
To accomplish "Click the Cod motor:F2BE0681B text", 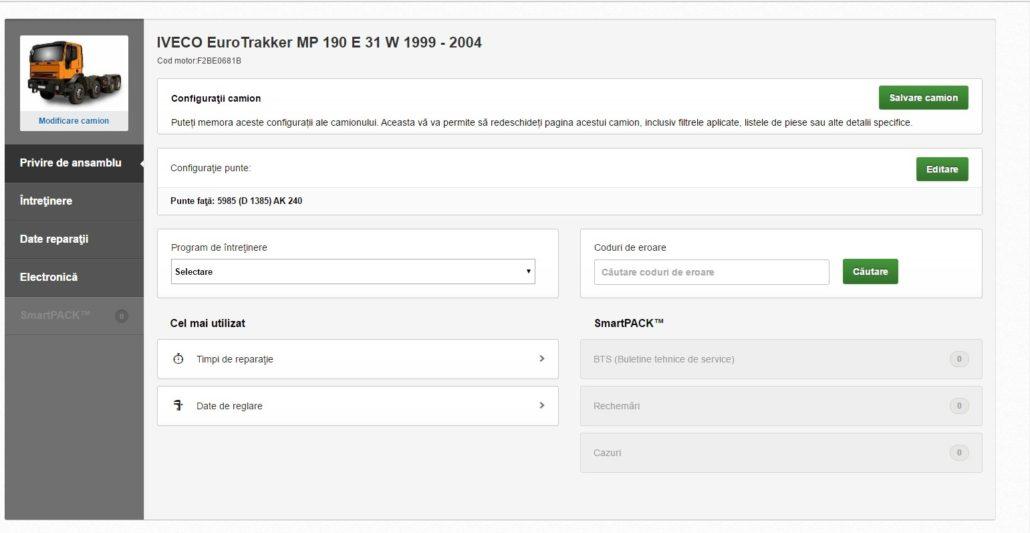I will click(199, 61).
